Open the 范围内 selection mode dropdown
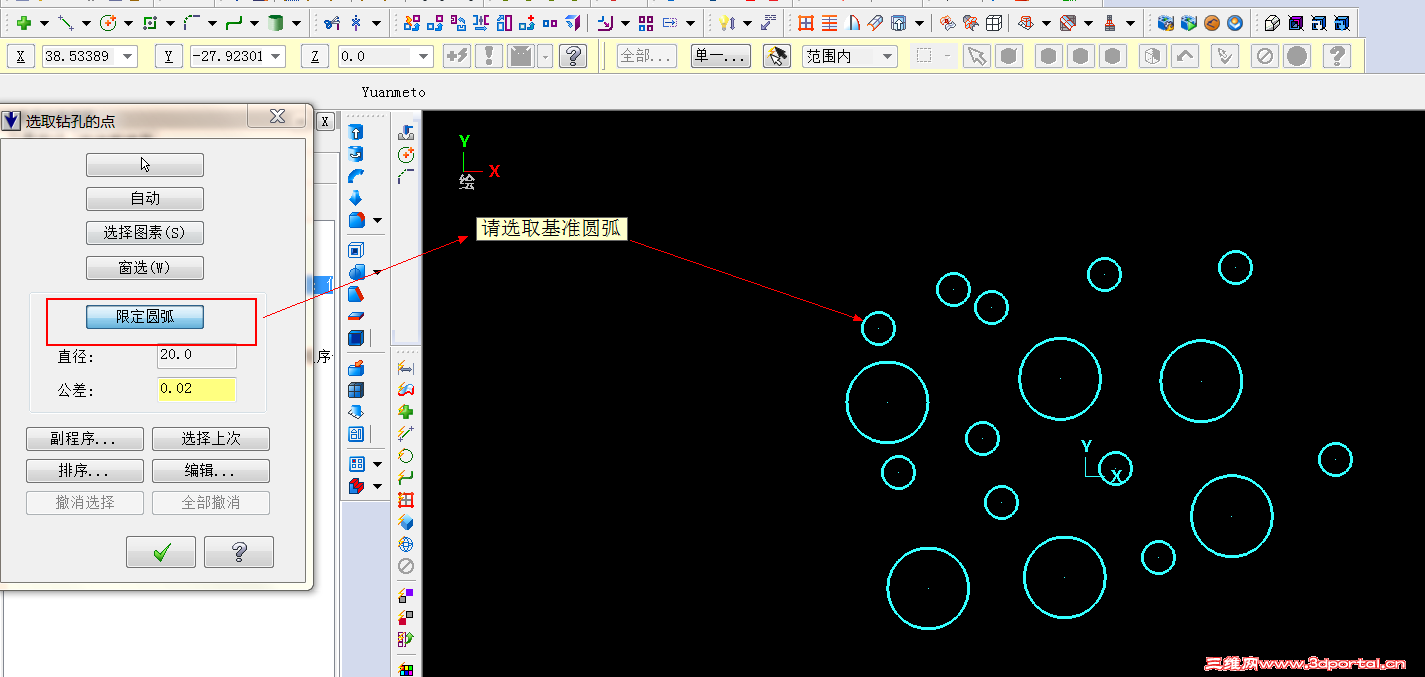The height and width of the screenshot is (677, 1425). [887, 57]
